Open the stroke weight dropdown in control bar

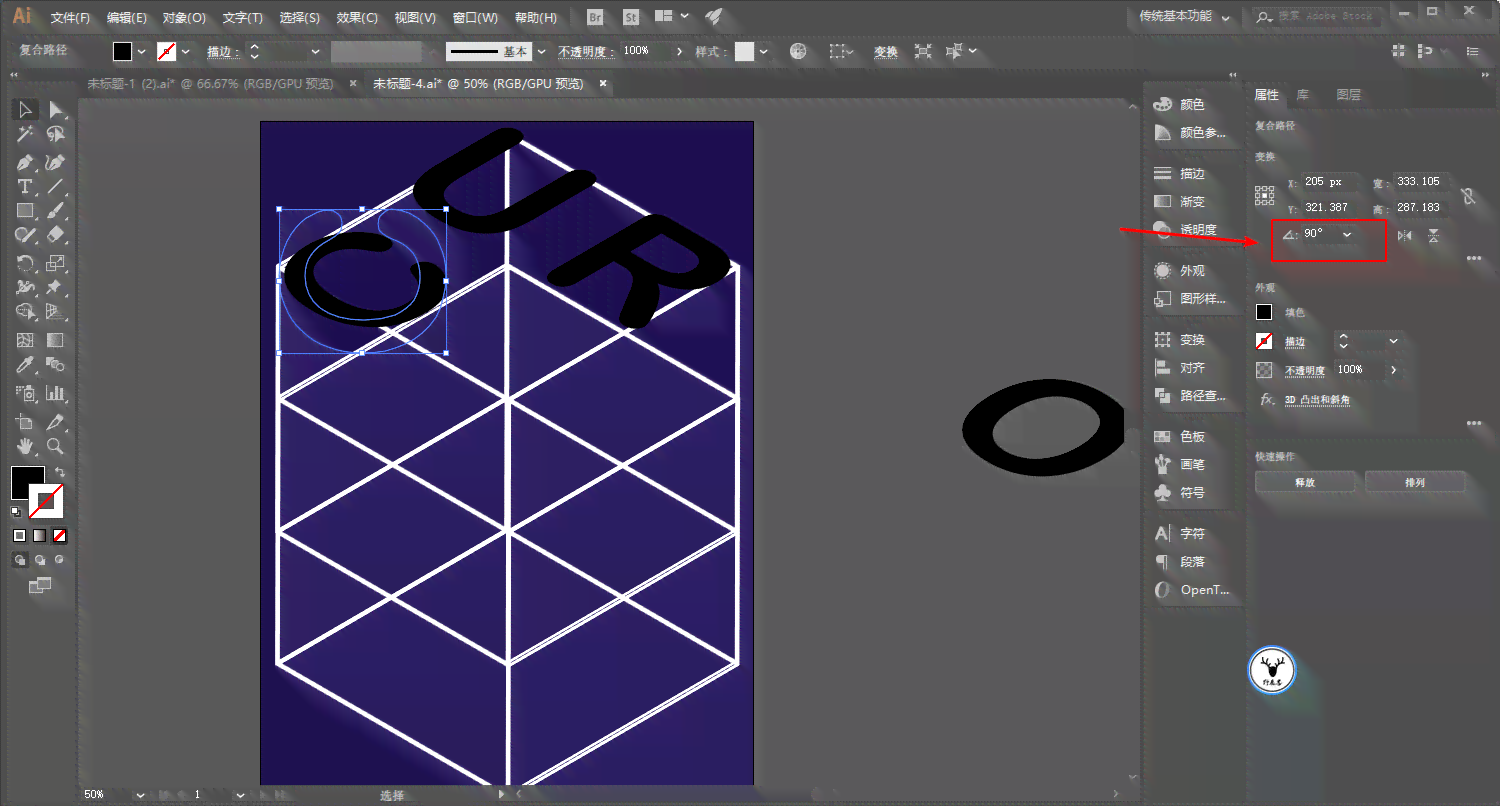click(x=315, y=51)
